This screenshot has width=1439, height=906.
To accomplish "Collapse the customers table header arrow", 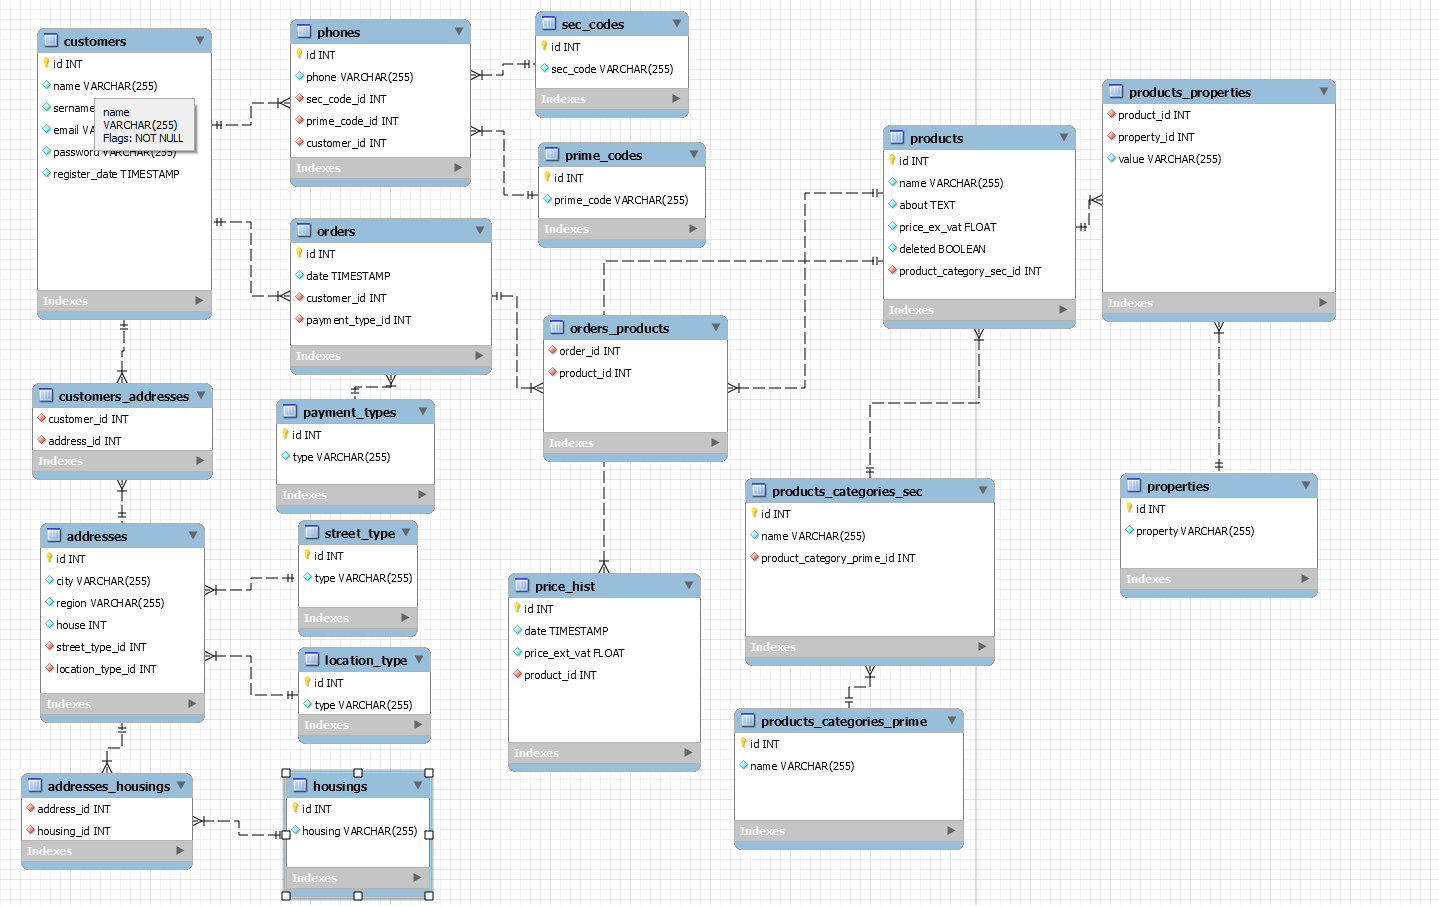I will tap(200, 40).
